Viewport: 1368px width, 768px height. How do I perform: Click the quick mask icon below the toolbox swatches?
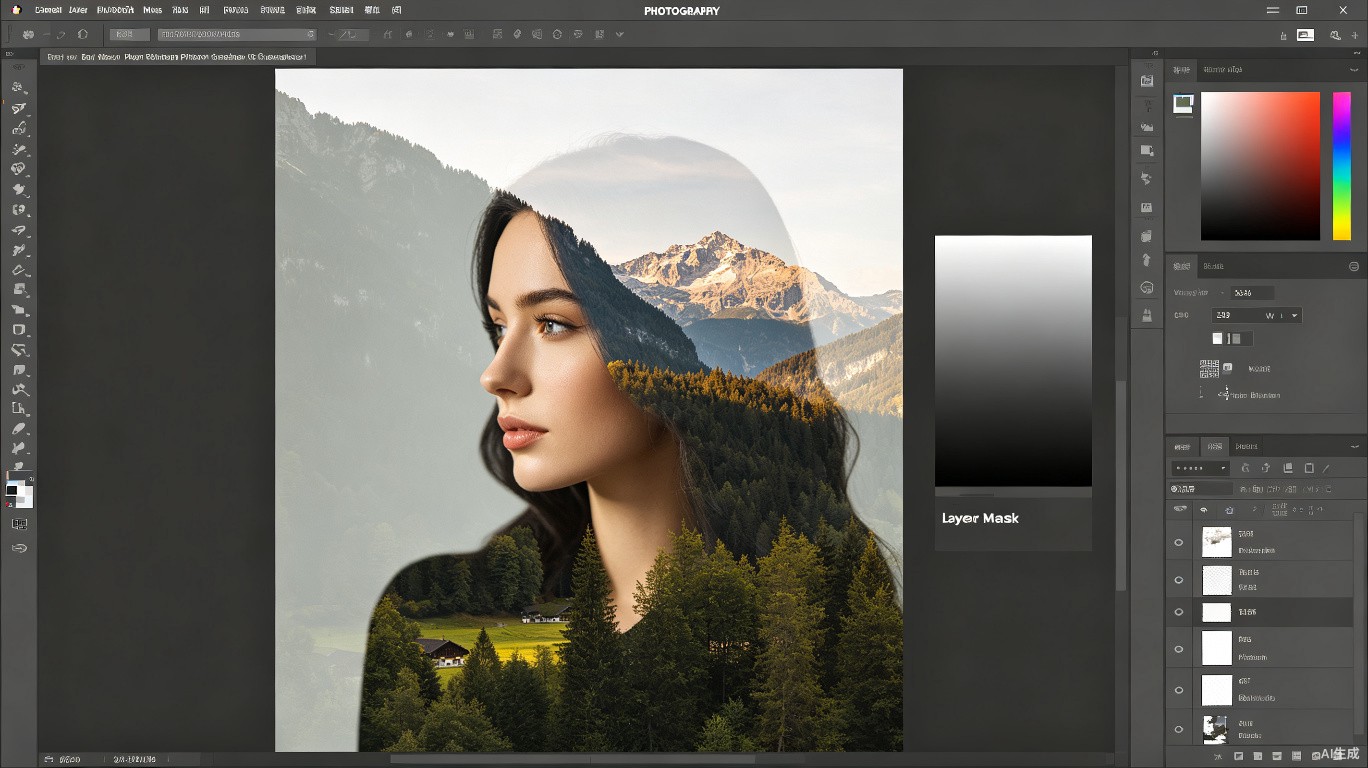pyautogui.click(x=19, y=524)
